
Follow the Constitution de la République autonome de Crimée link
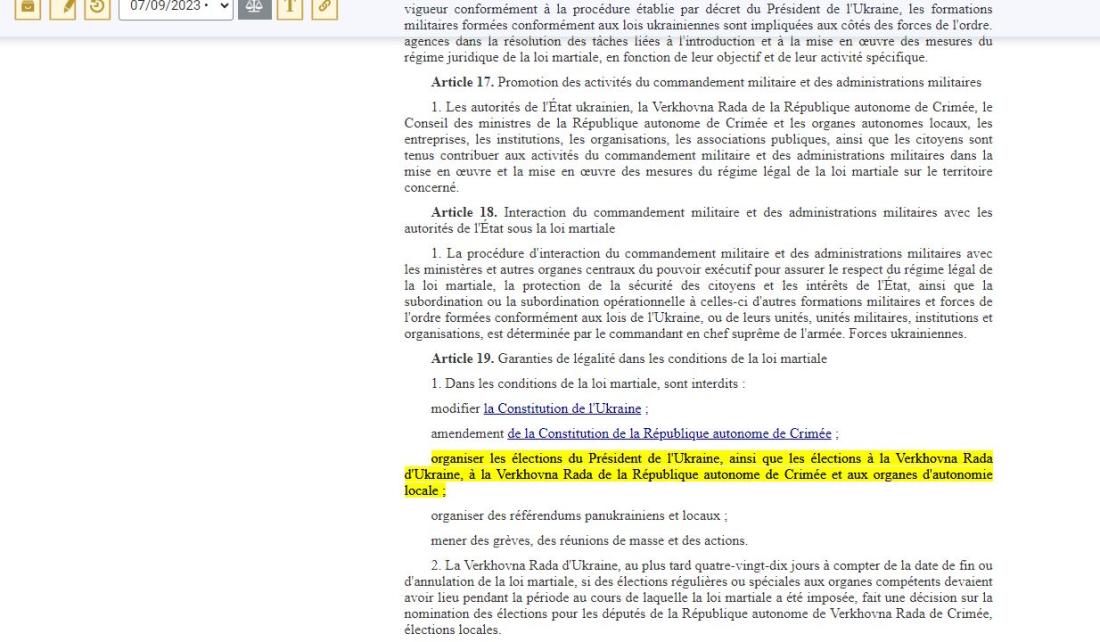click(x=669, y=434)
